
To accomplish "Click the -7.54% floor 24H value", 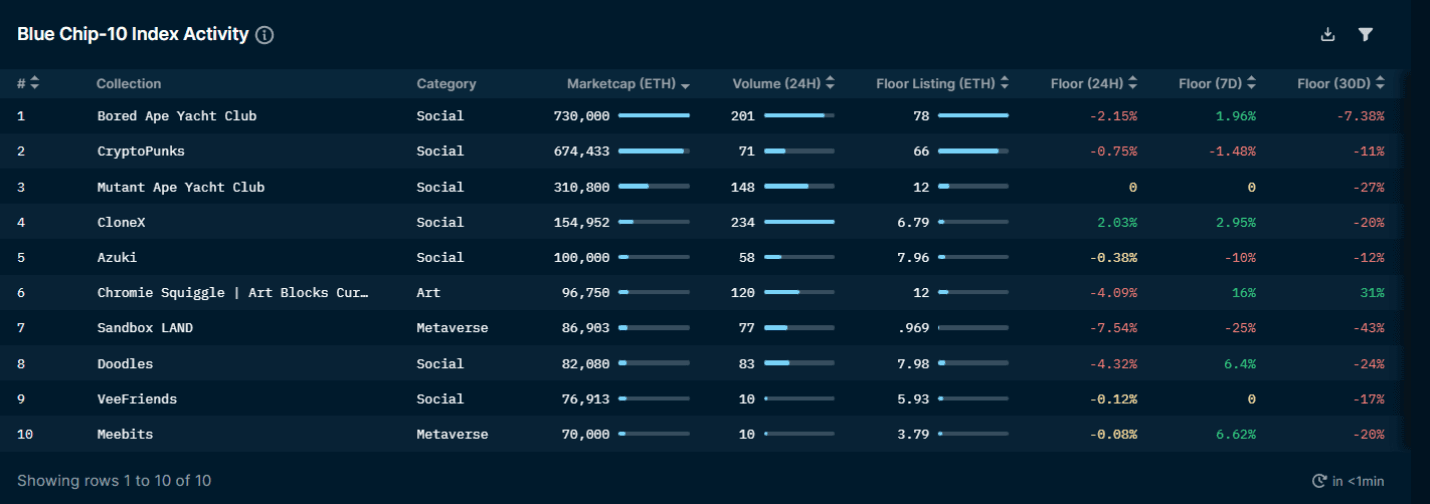I will 1113,328.
